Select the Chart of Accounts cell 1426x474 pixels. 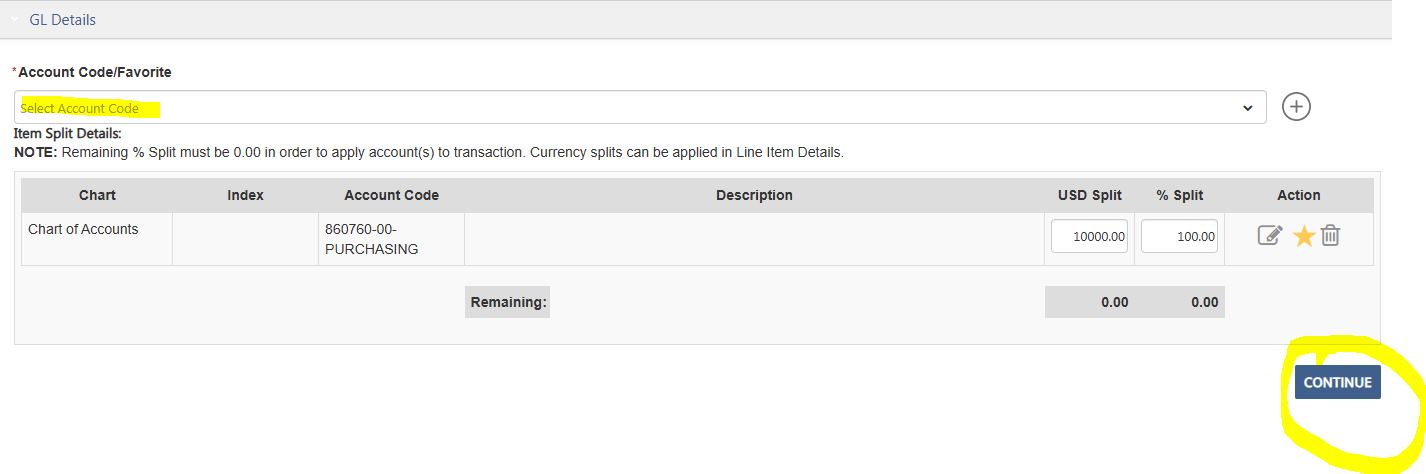(83, 229)
